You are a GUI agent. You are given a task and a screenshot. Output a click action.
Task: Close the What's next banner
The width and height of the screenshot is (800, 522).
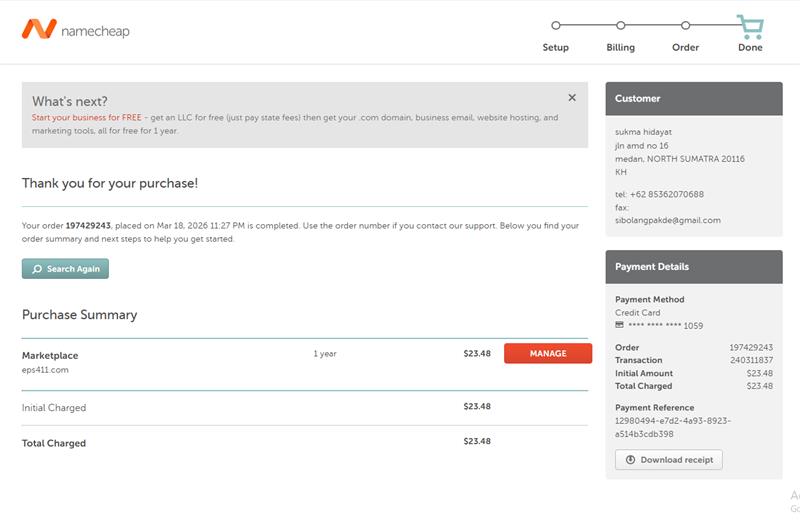point(572,98)
